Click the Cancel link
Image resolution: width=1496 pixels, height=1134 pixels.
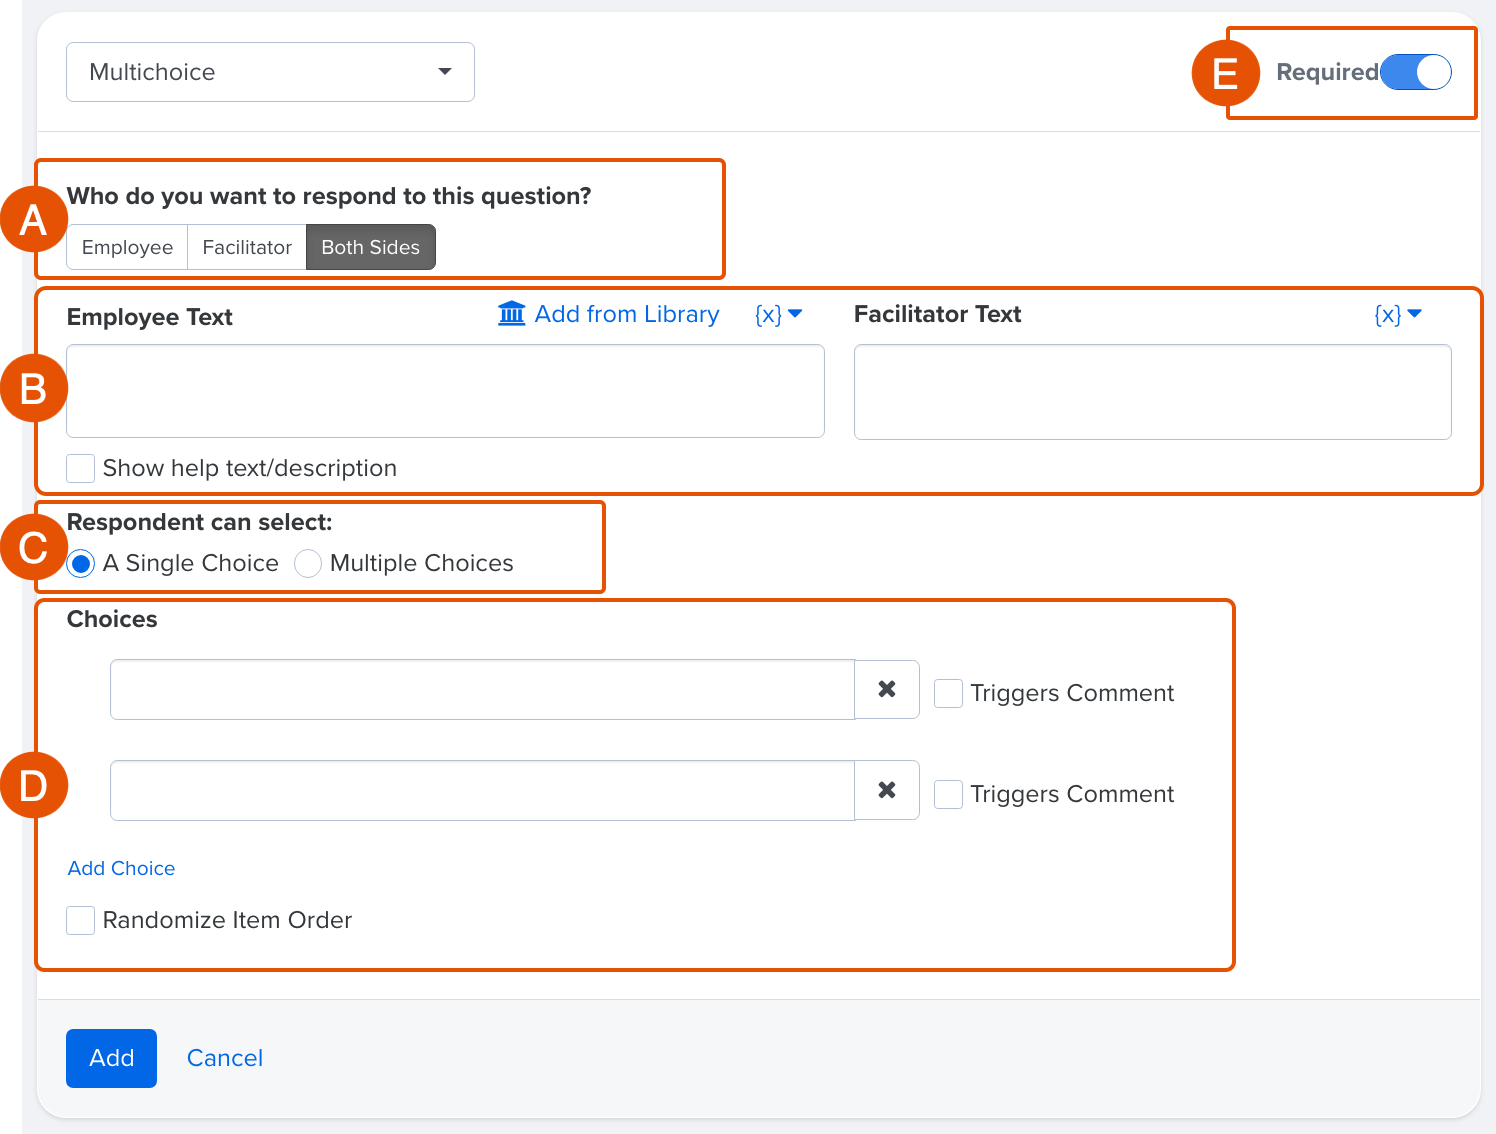[225, 1058]
